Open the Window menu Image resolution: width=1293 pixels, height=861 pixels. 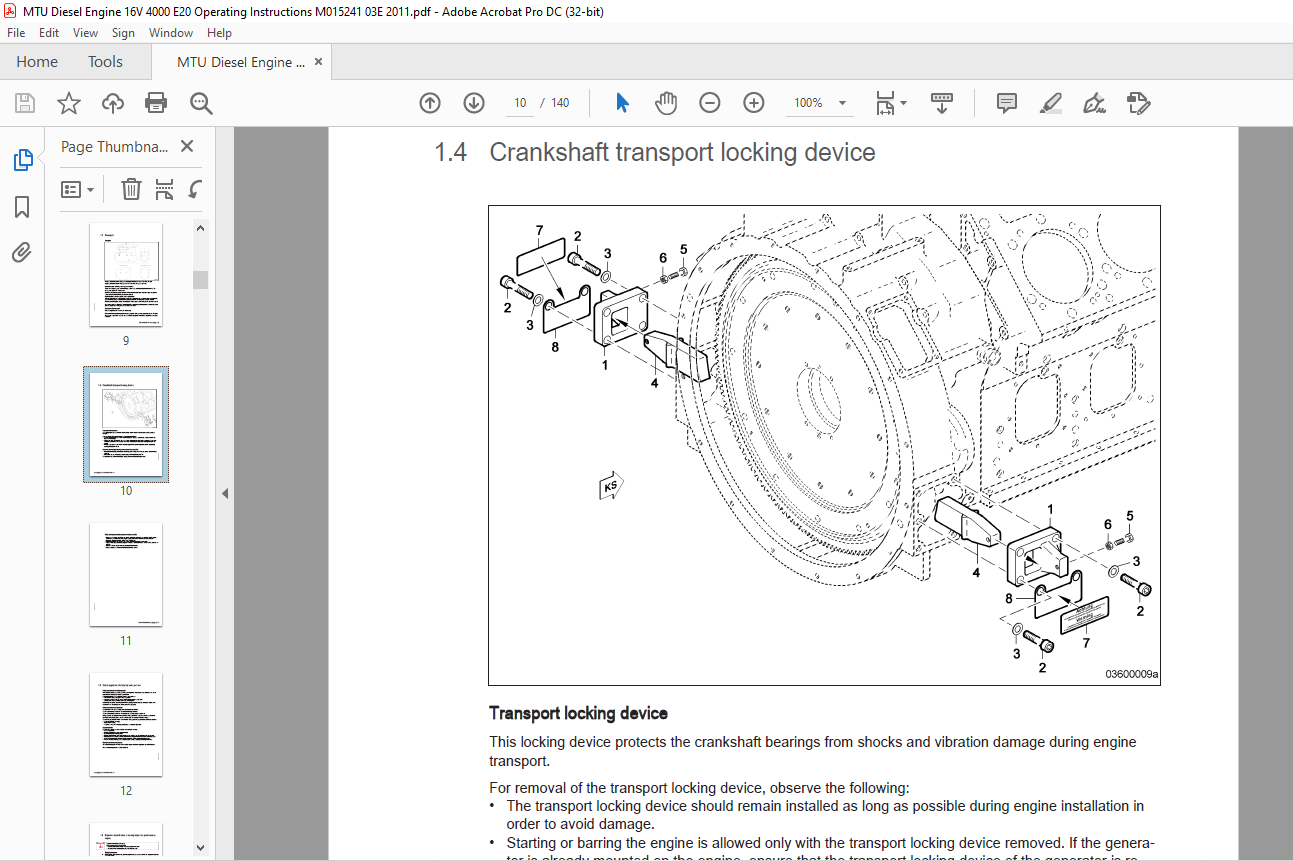pos(171,33)
